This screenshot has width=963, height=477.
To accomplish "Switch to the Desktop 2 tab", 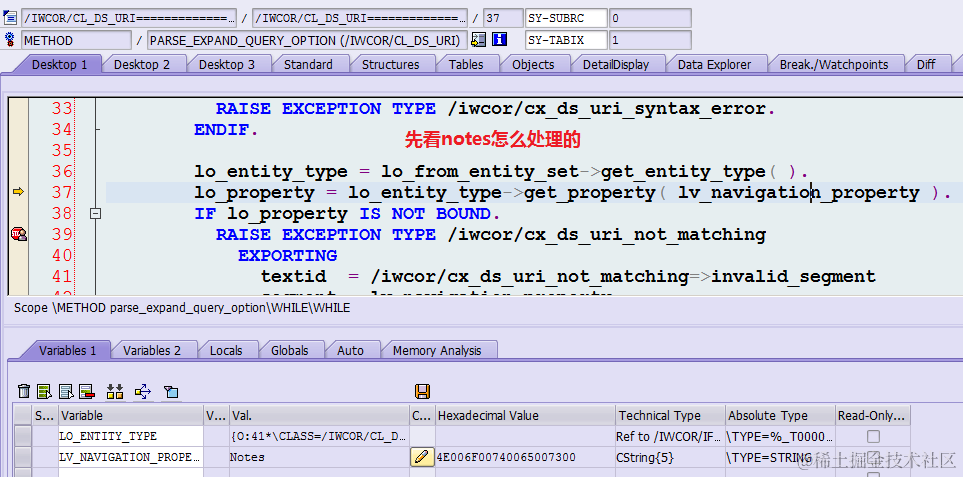I will [142, 64].
